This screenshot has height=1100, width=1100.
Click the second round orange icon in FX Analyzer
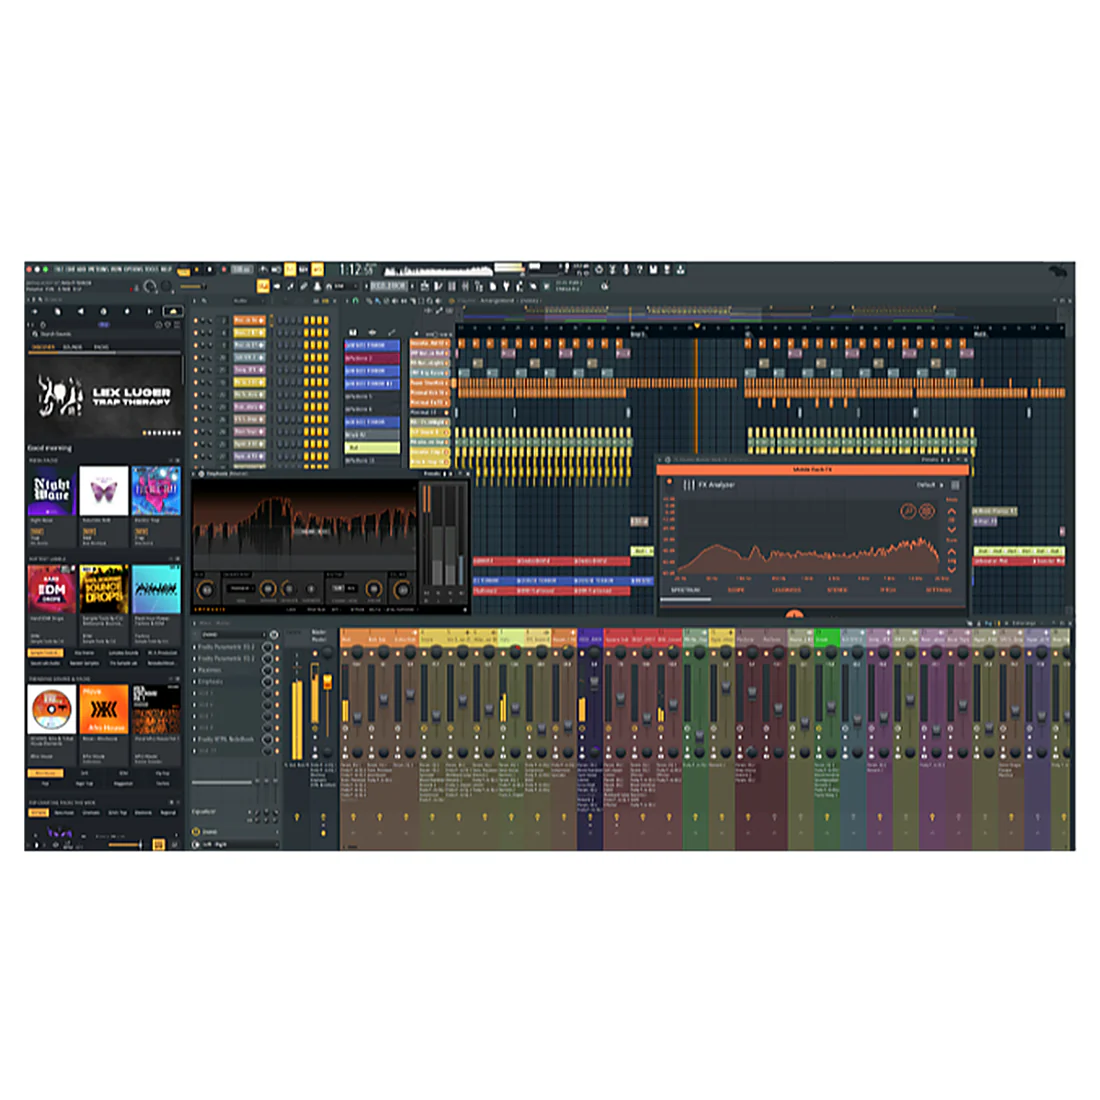[927, 511]
